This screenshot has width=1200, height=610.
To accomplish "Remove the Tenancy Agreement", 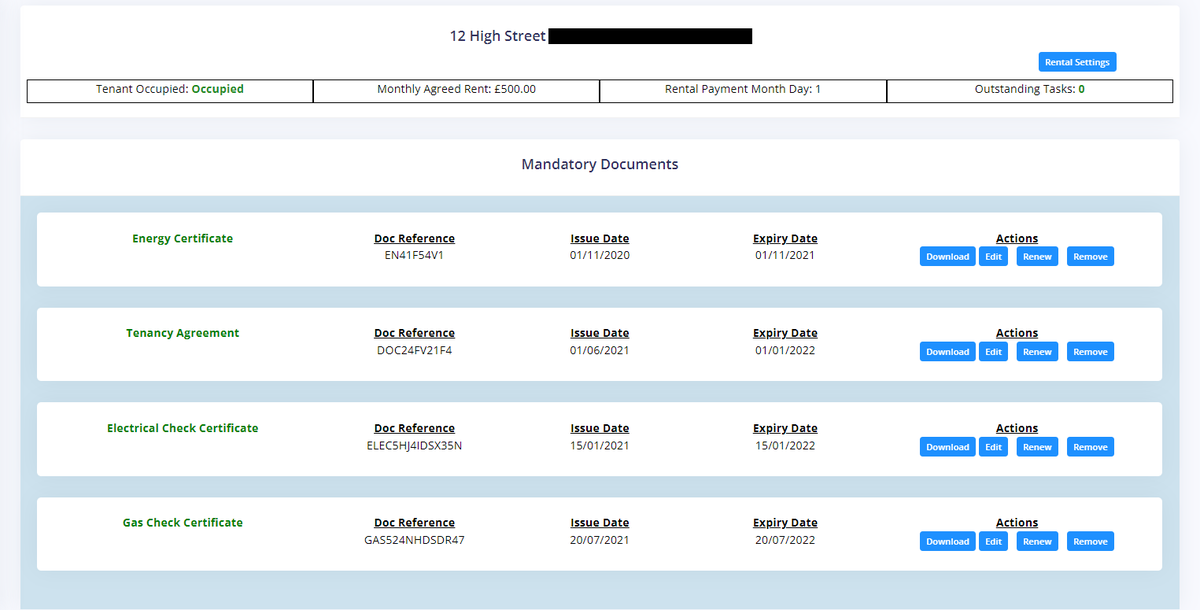I will click(x=1090, y=352).
